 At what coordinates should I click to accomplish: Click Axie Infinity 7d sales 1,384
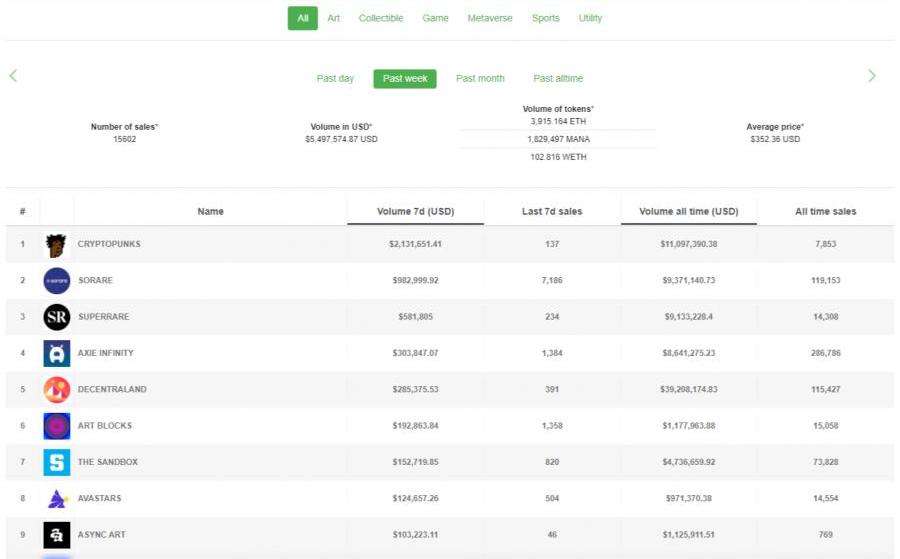(552, 353)
